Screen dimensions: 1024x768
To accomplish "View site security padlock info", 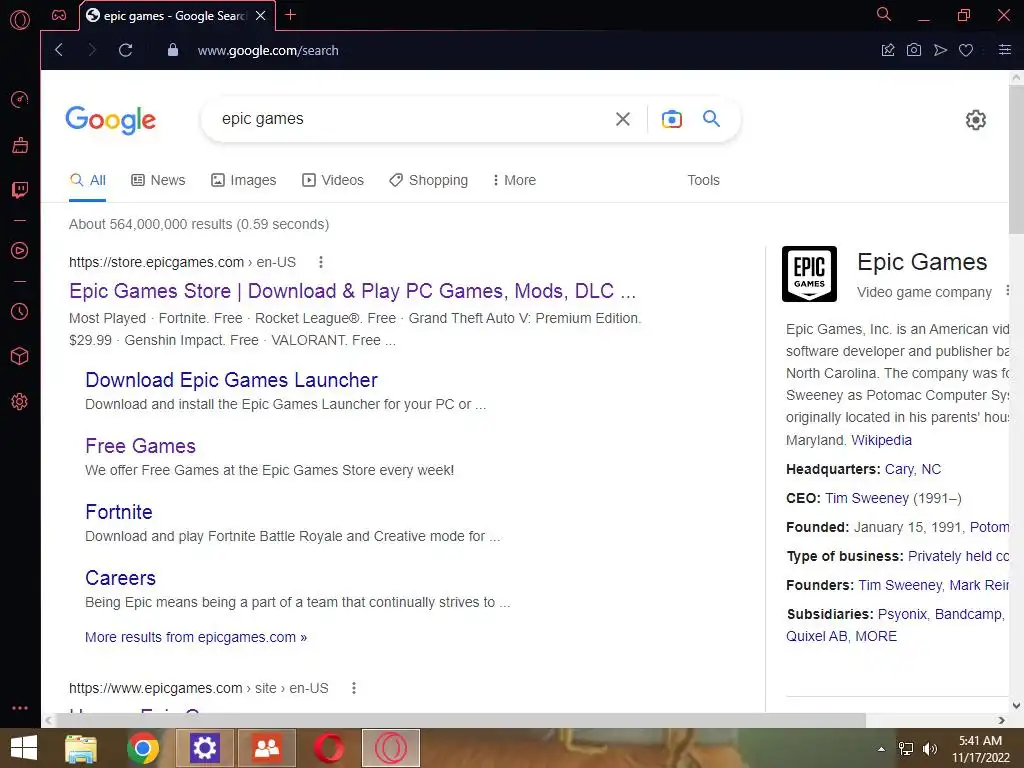I will pos(172,50).
